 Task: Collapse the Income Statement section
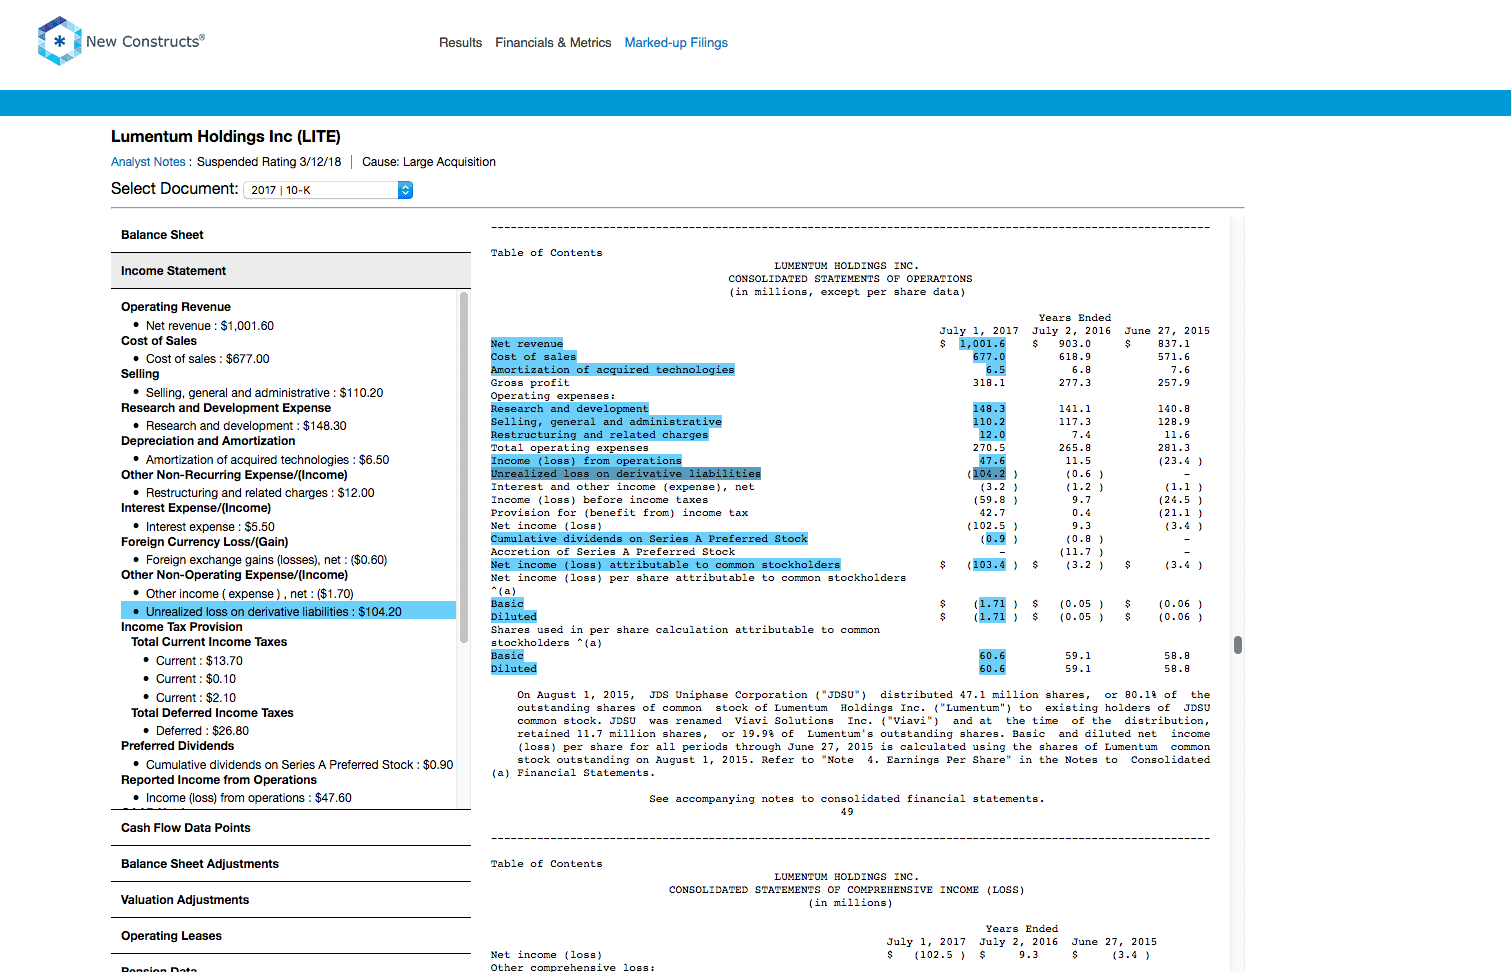[291, 271]
